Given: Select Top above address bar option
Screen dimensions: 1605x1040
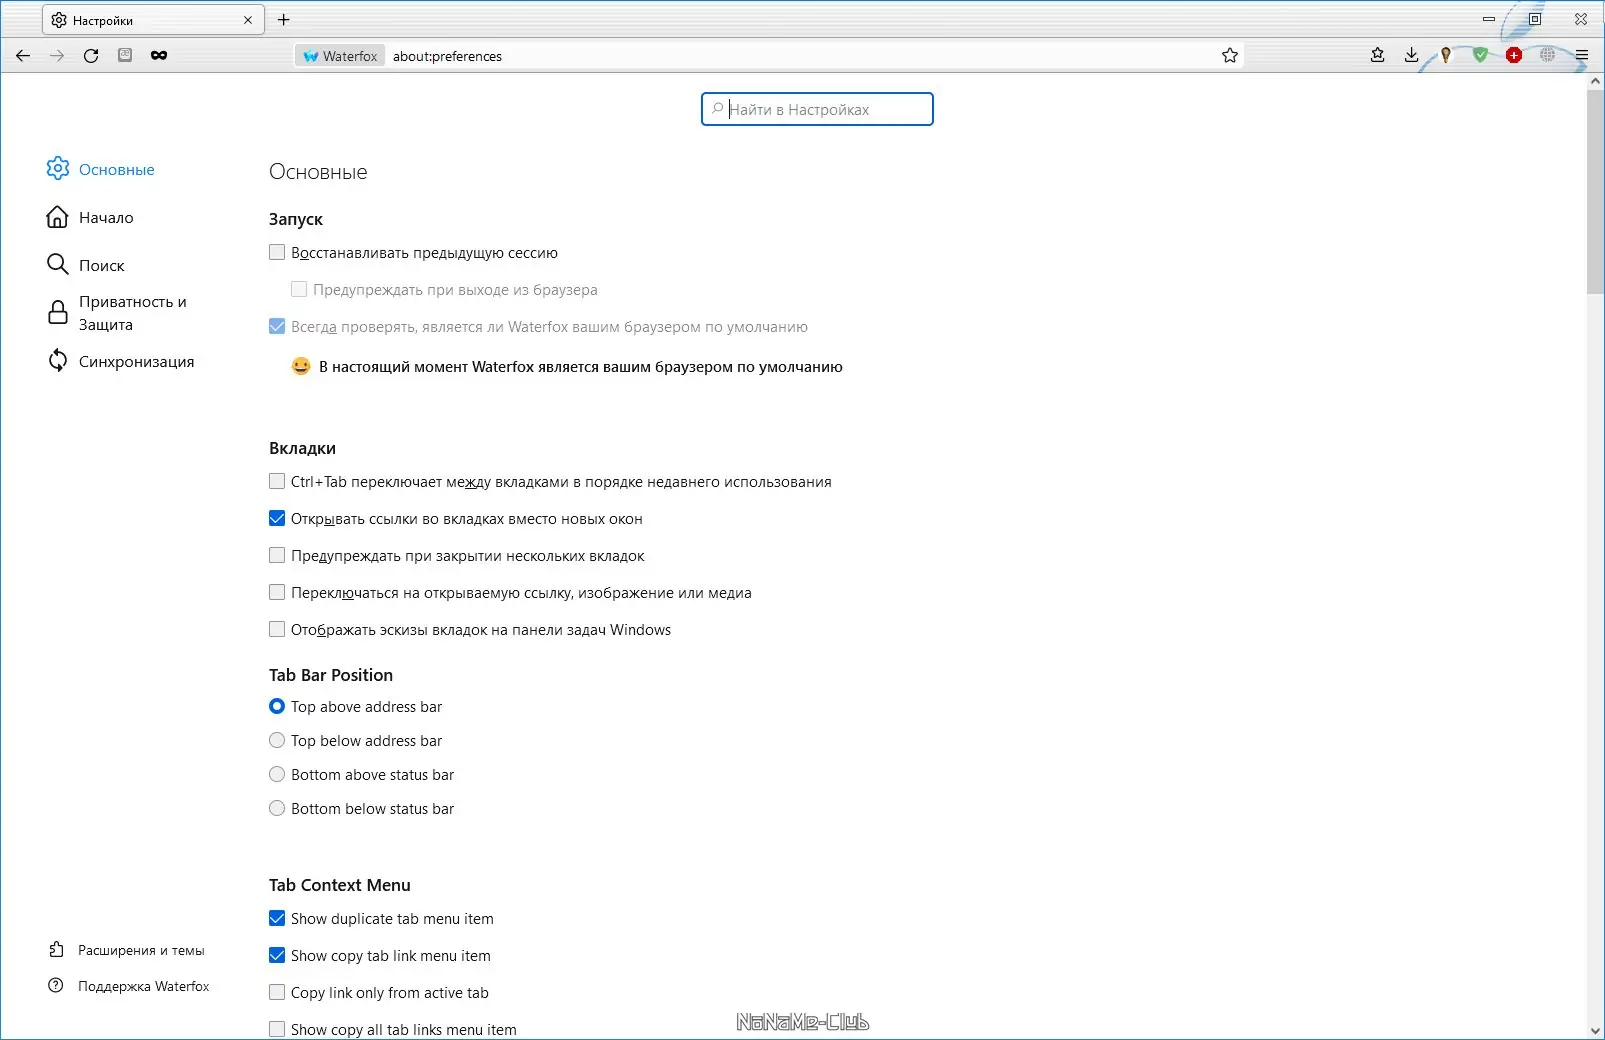Looking at the screenshot, I should pos(277,706).
